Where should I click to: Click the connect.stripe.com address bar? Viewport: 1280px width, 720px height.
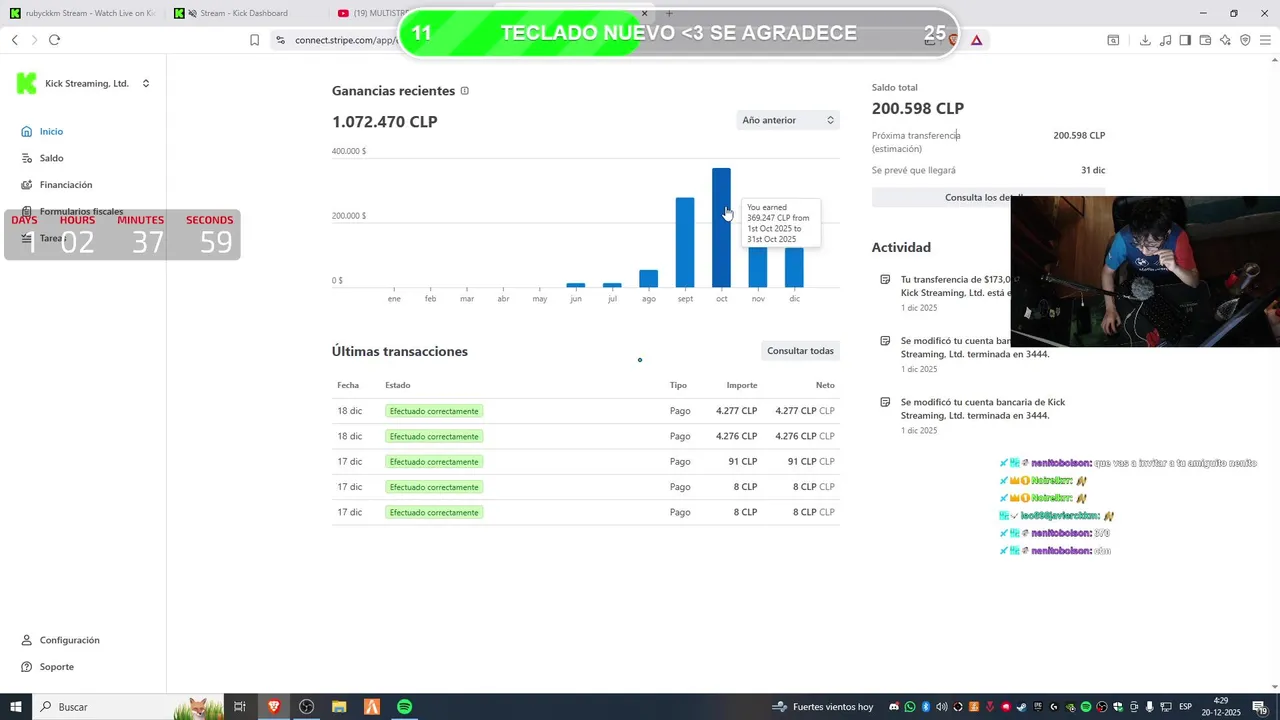click(345, 40)
